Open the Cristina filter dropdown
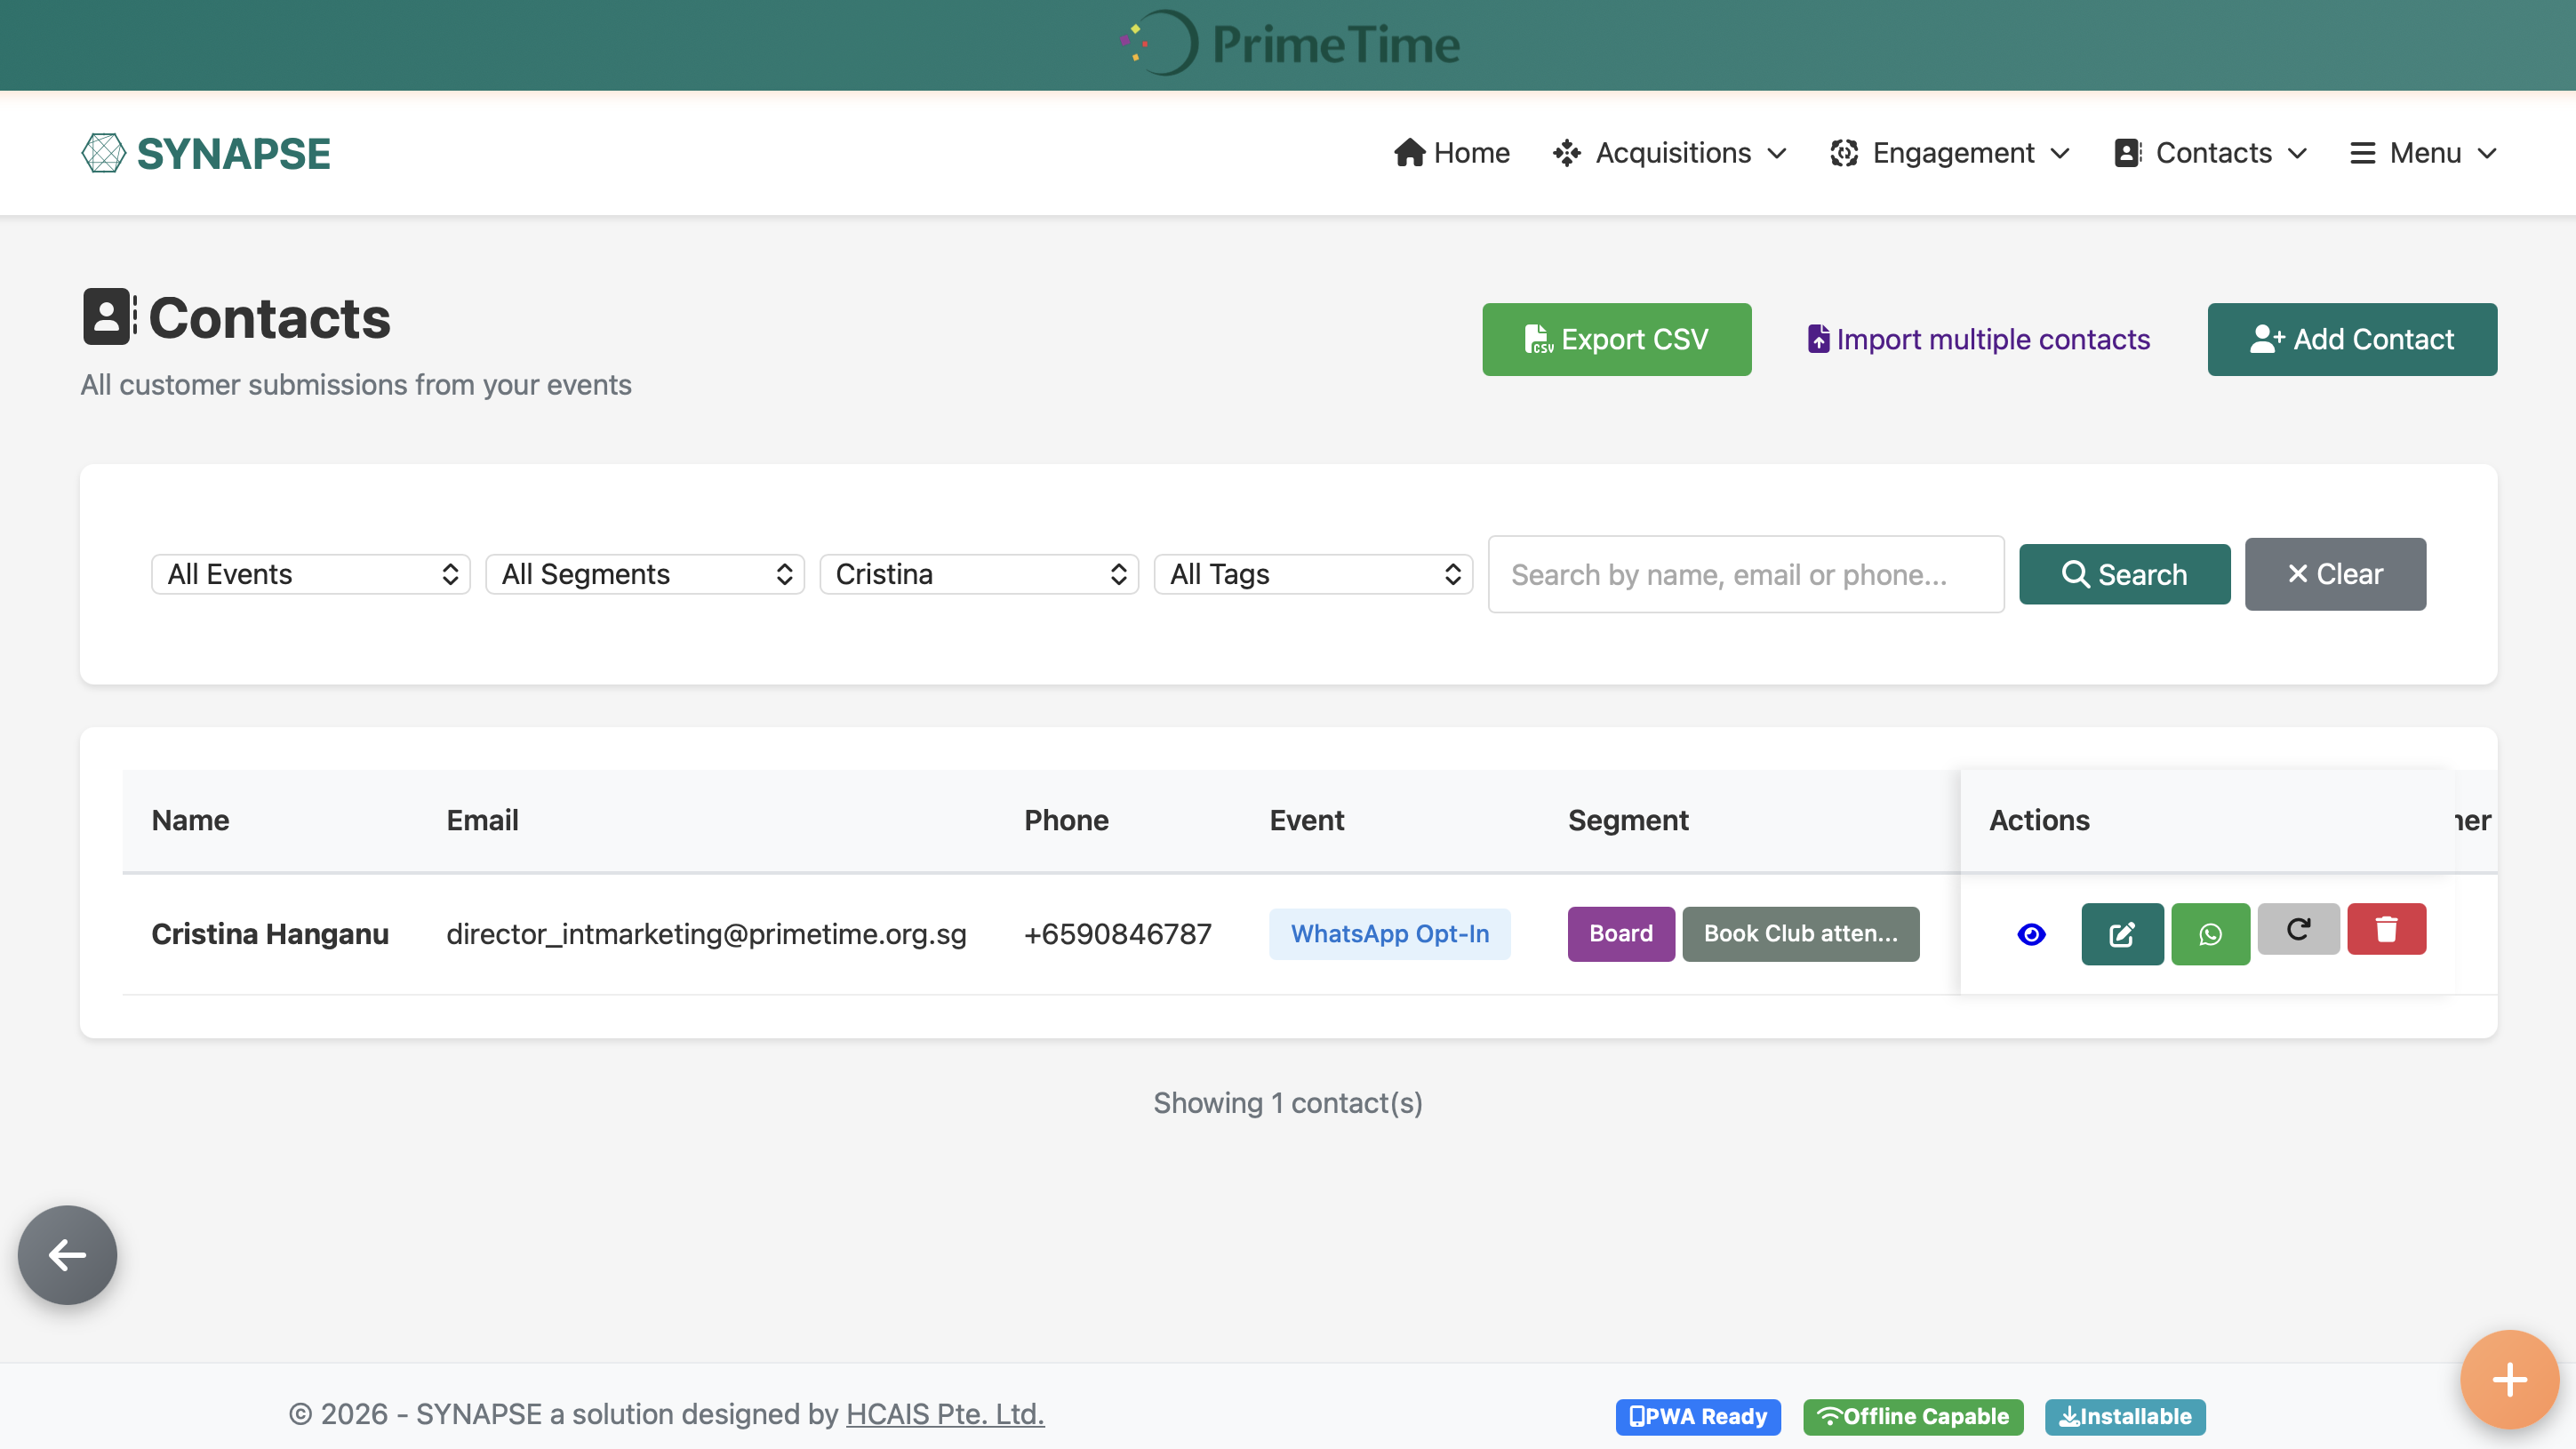2576x1449 pixels. tap(979, 574)
